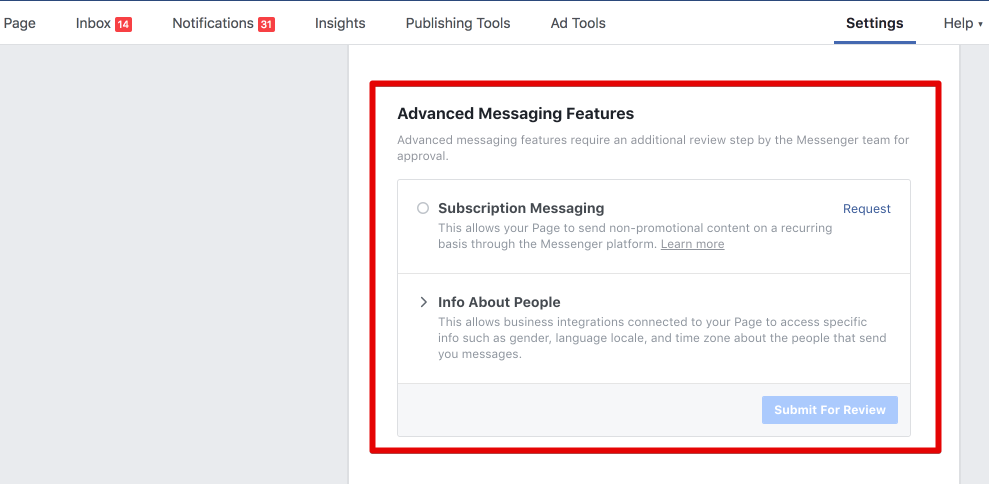989x484 pixels.
Task: Open the Learn more link
Action: click(693, 244)
